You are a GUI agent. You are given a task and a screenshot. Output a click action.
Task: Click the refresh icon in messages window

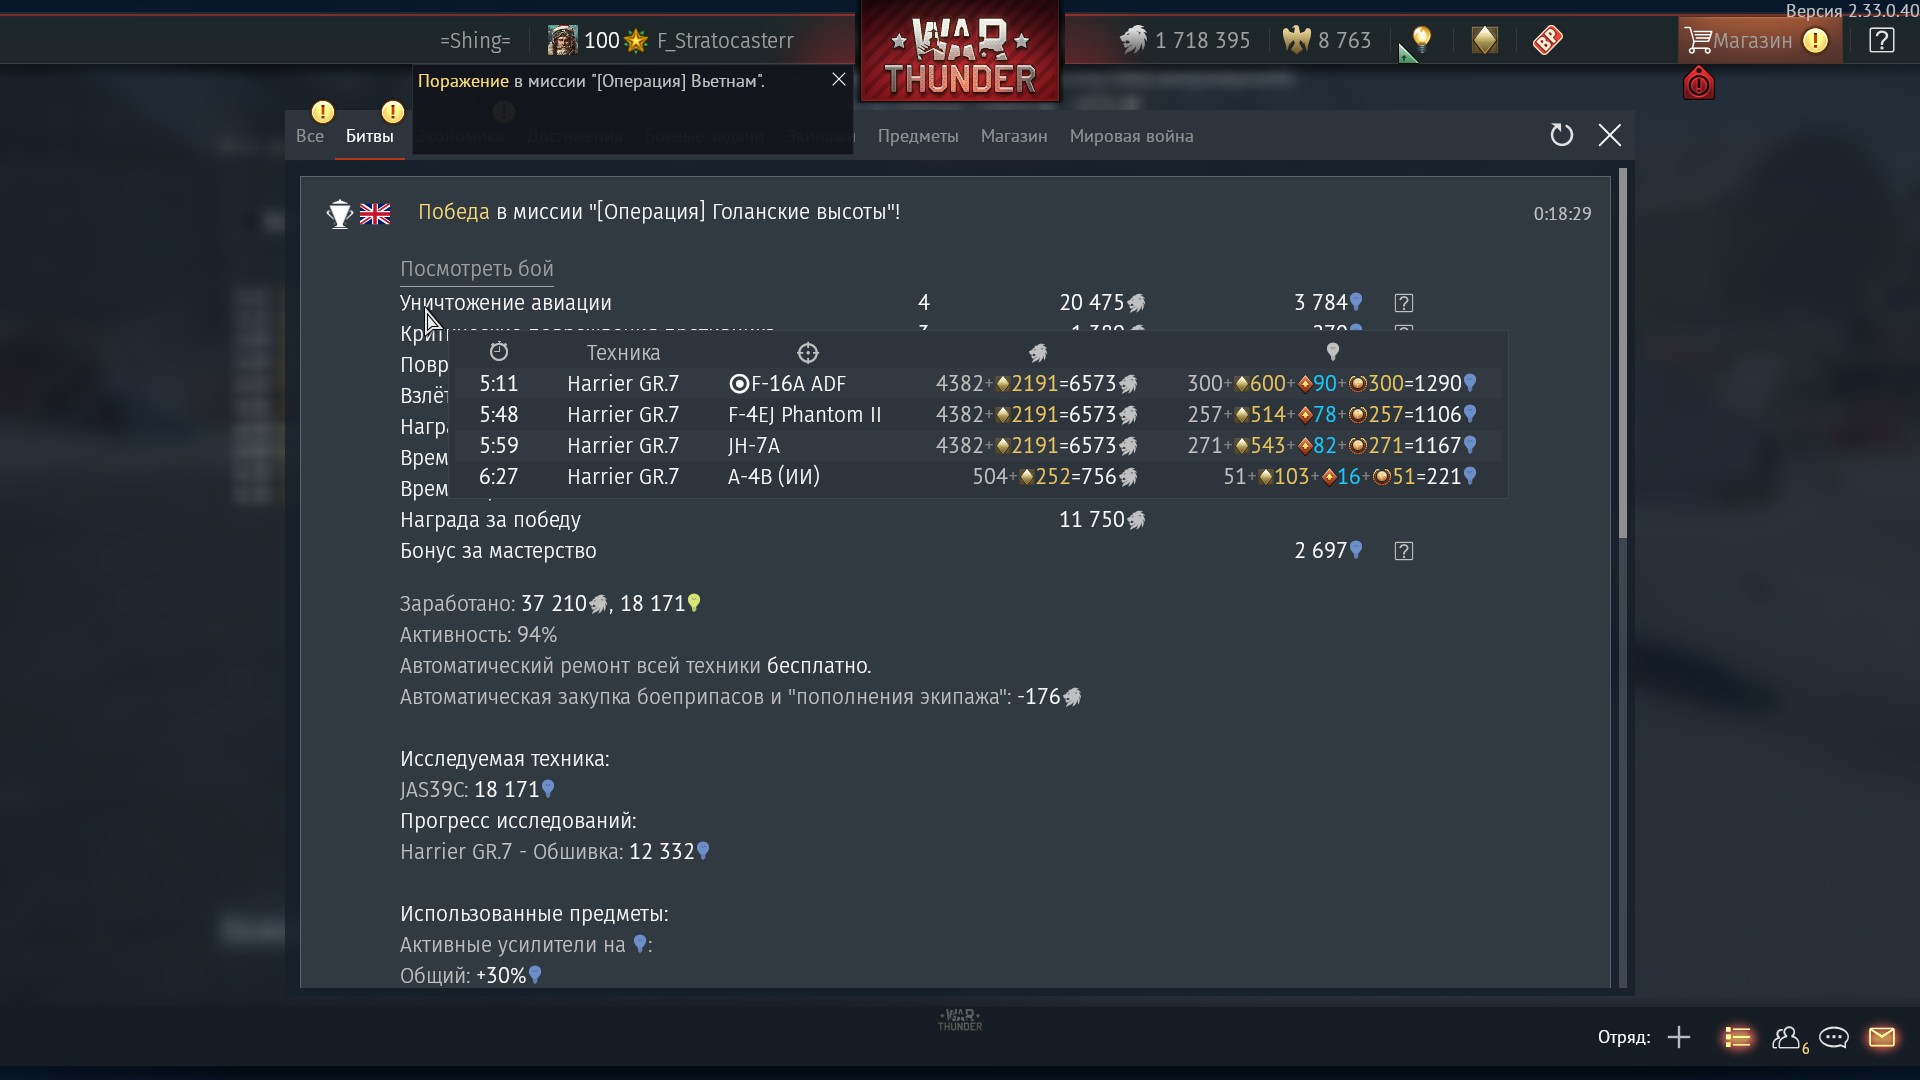click(x=1561, y=135)
